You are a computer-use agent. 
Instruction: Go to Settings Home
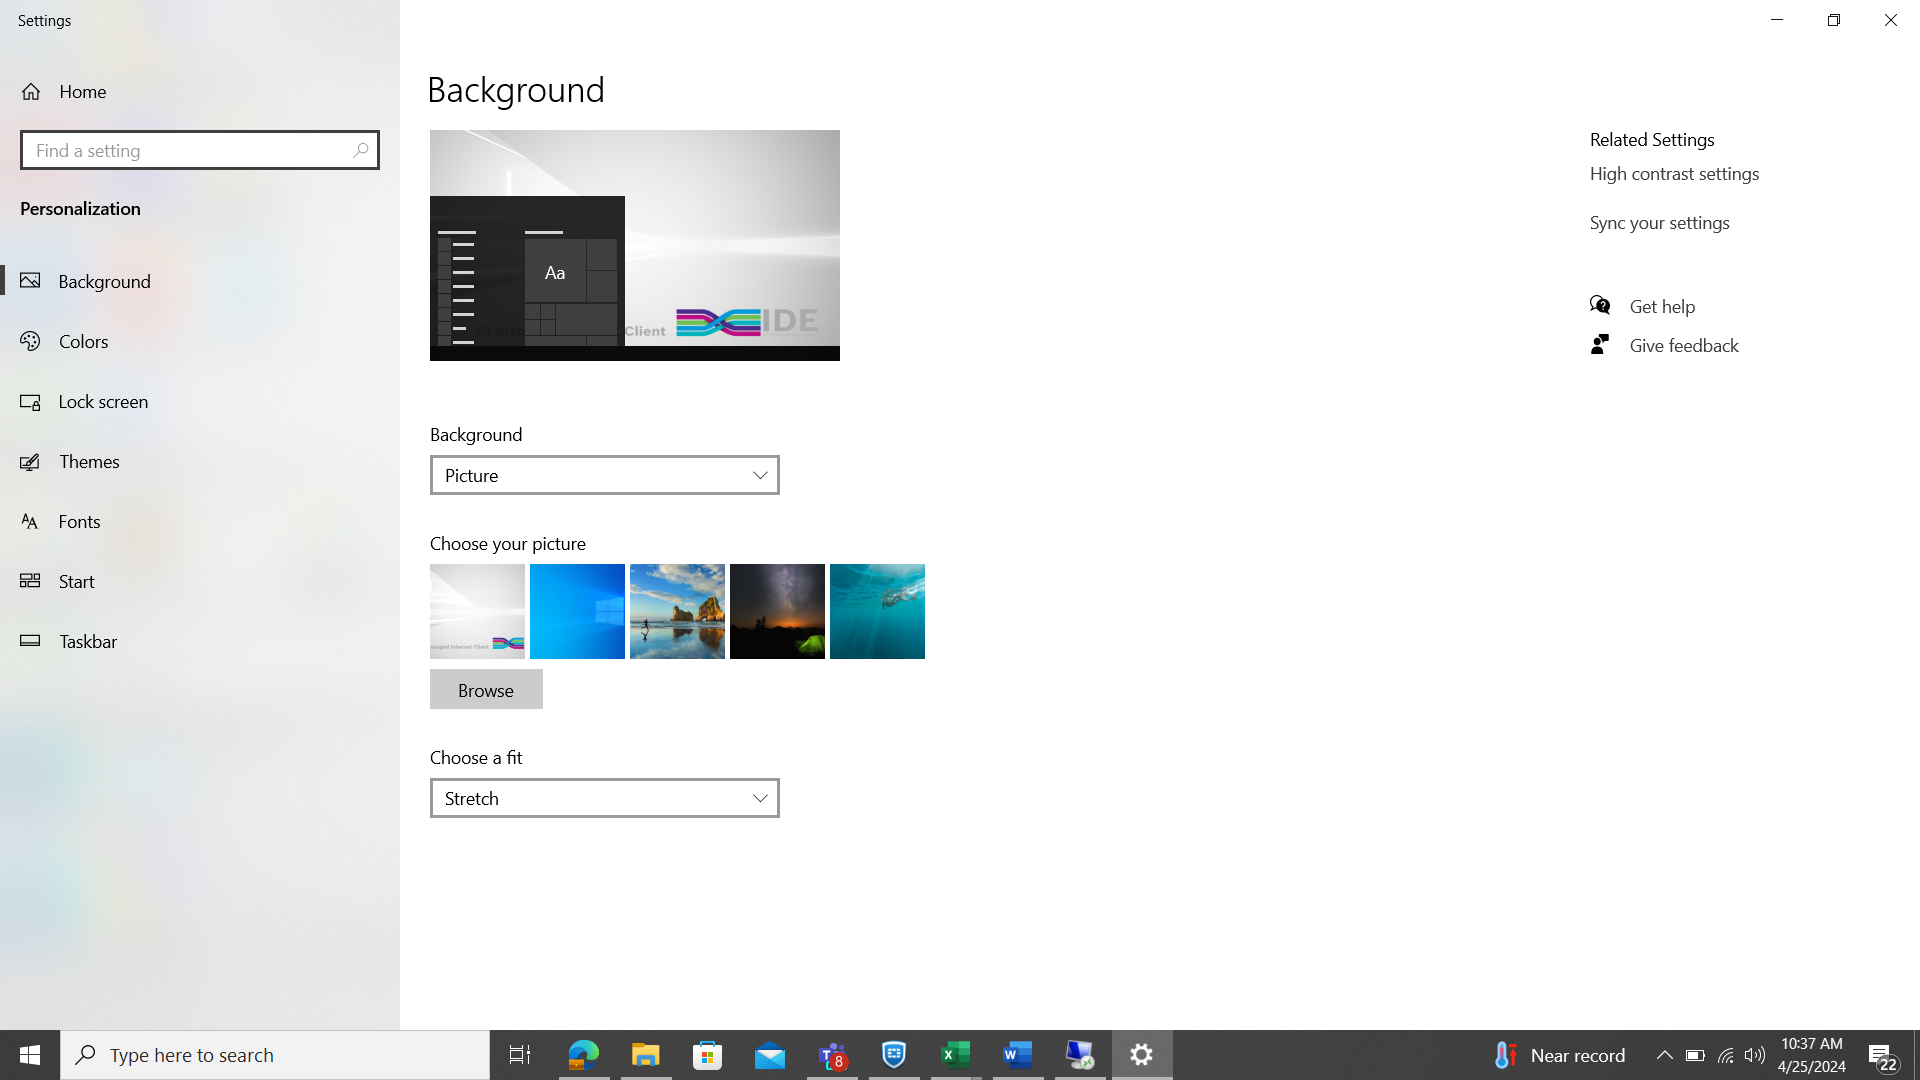click(82, 91)
